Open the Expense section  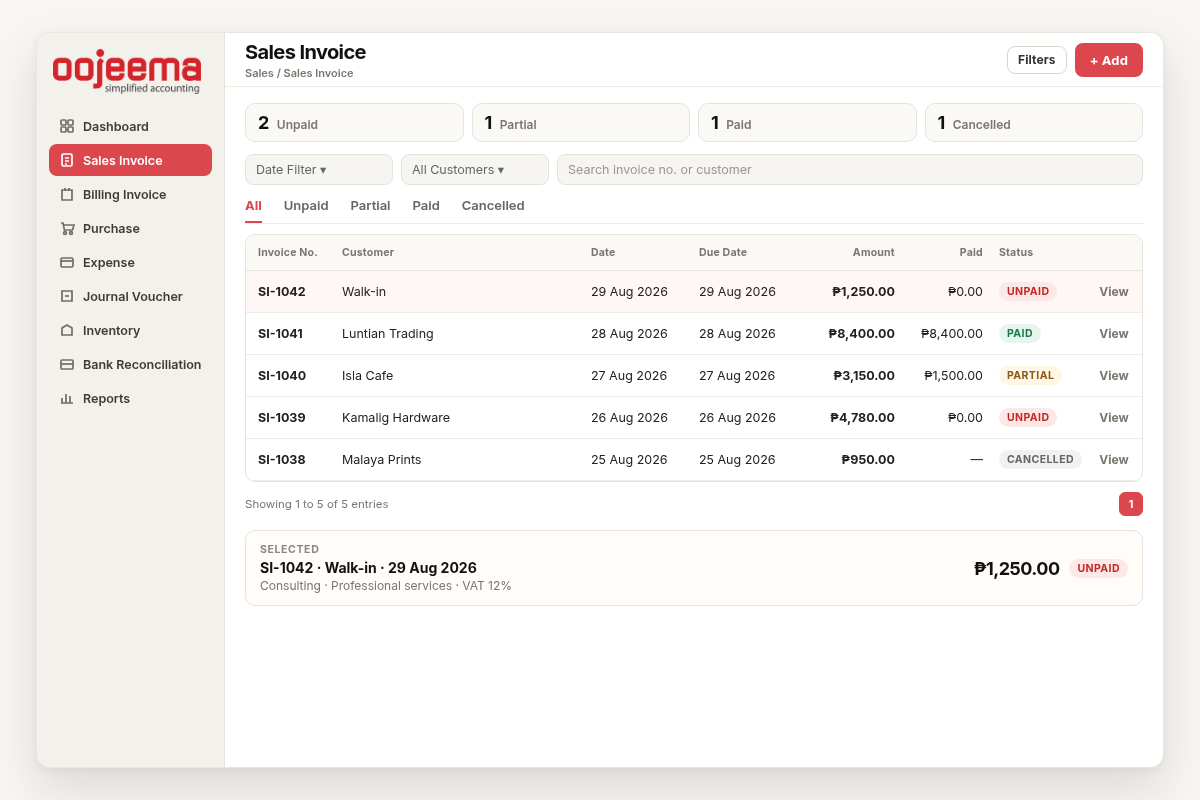[x=130, y=262]
